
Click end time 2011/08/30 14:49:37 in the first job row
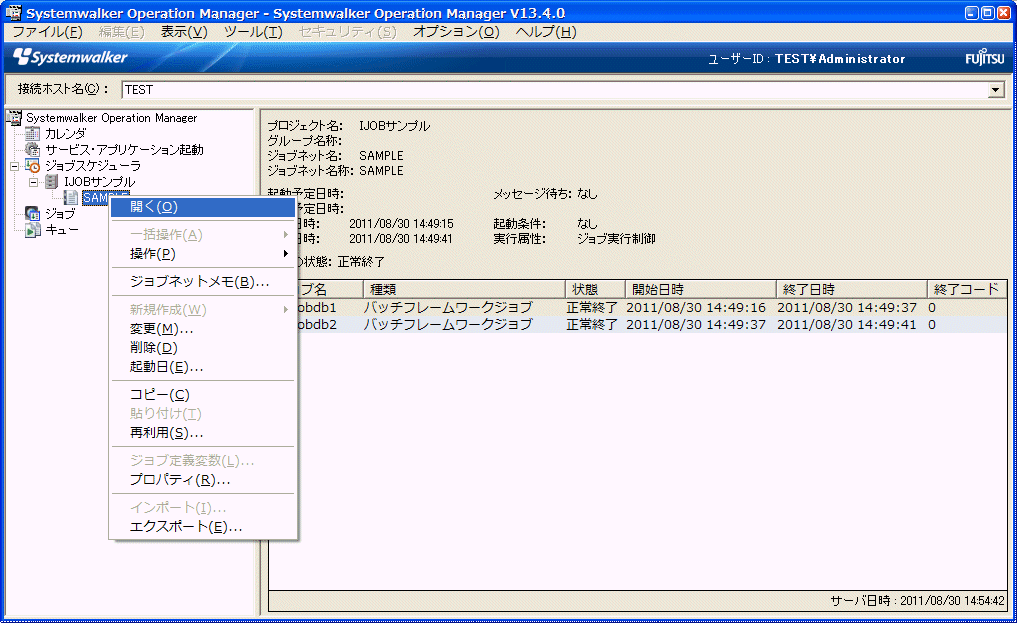click(x=847, y=307)
